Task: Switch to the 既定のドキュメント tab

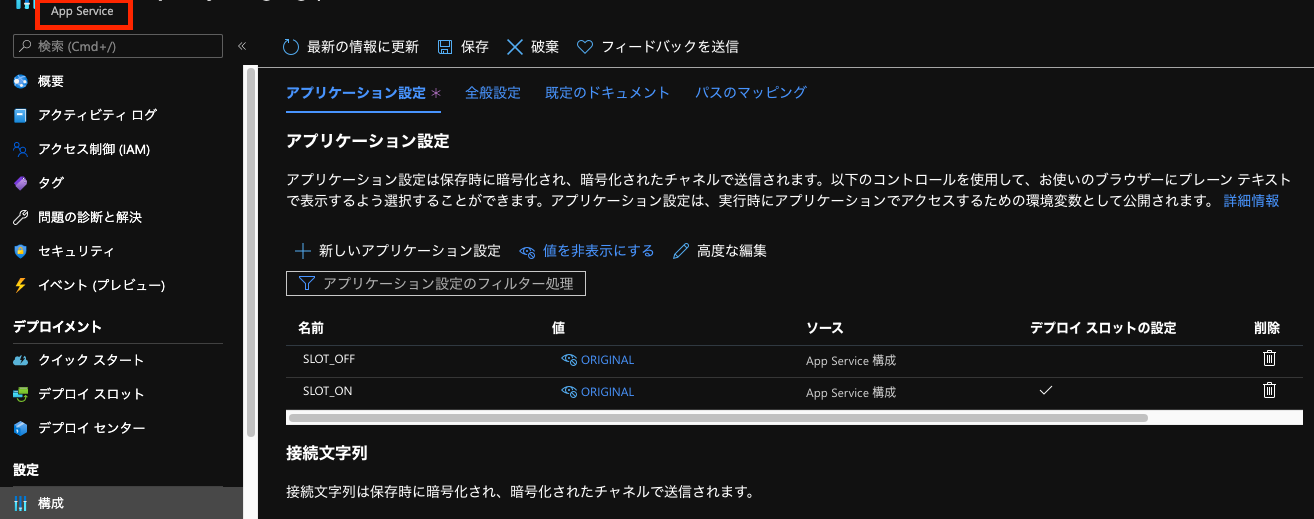Action: 607,92
